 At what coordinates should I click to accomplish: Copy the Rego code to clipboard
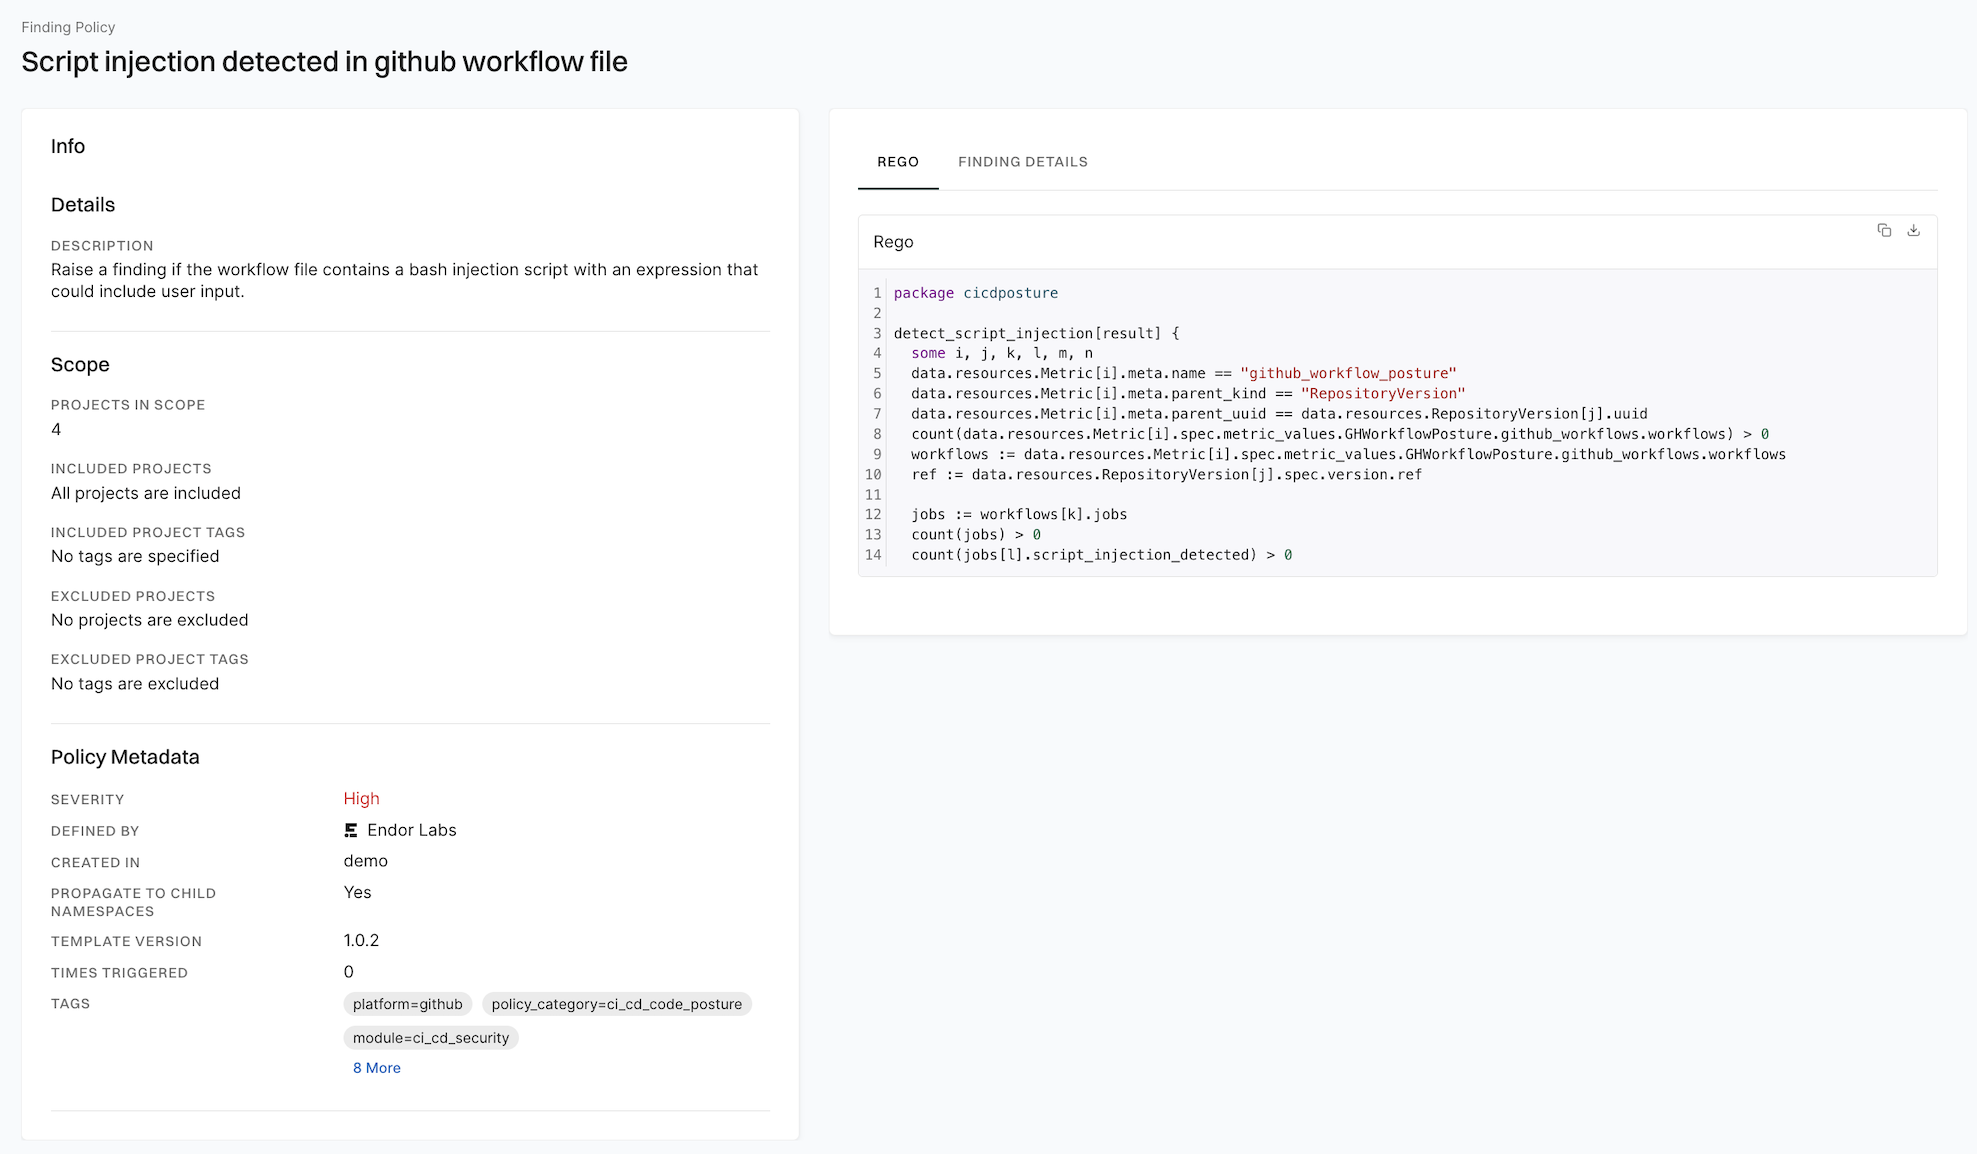(1885, 230)
